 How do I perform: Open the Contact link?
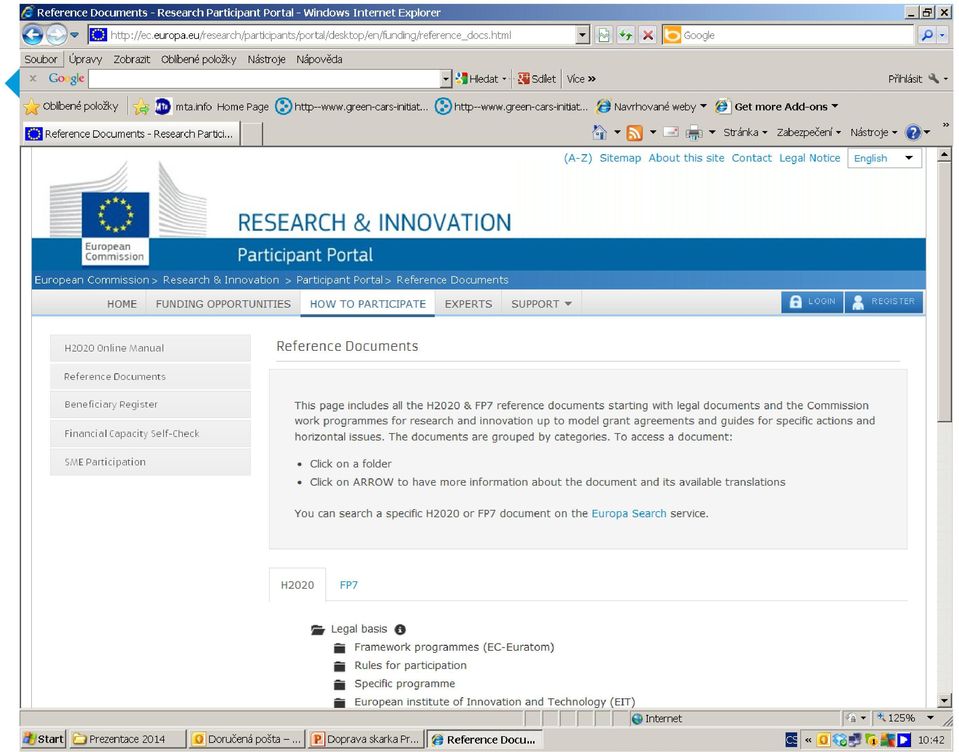[752, 158]
